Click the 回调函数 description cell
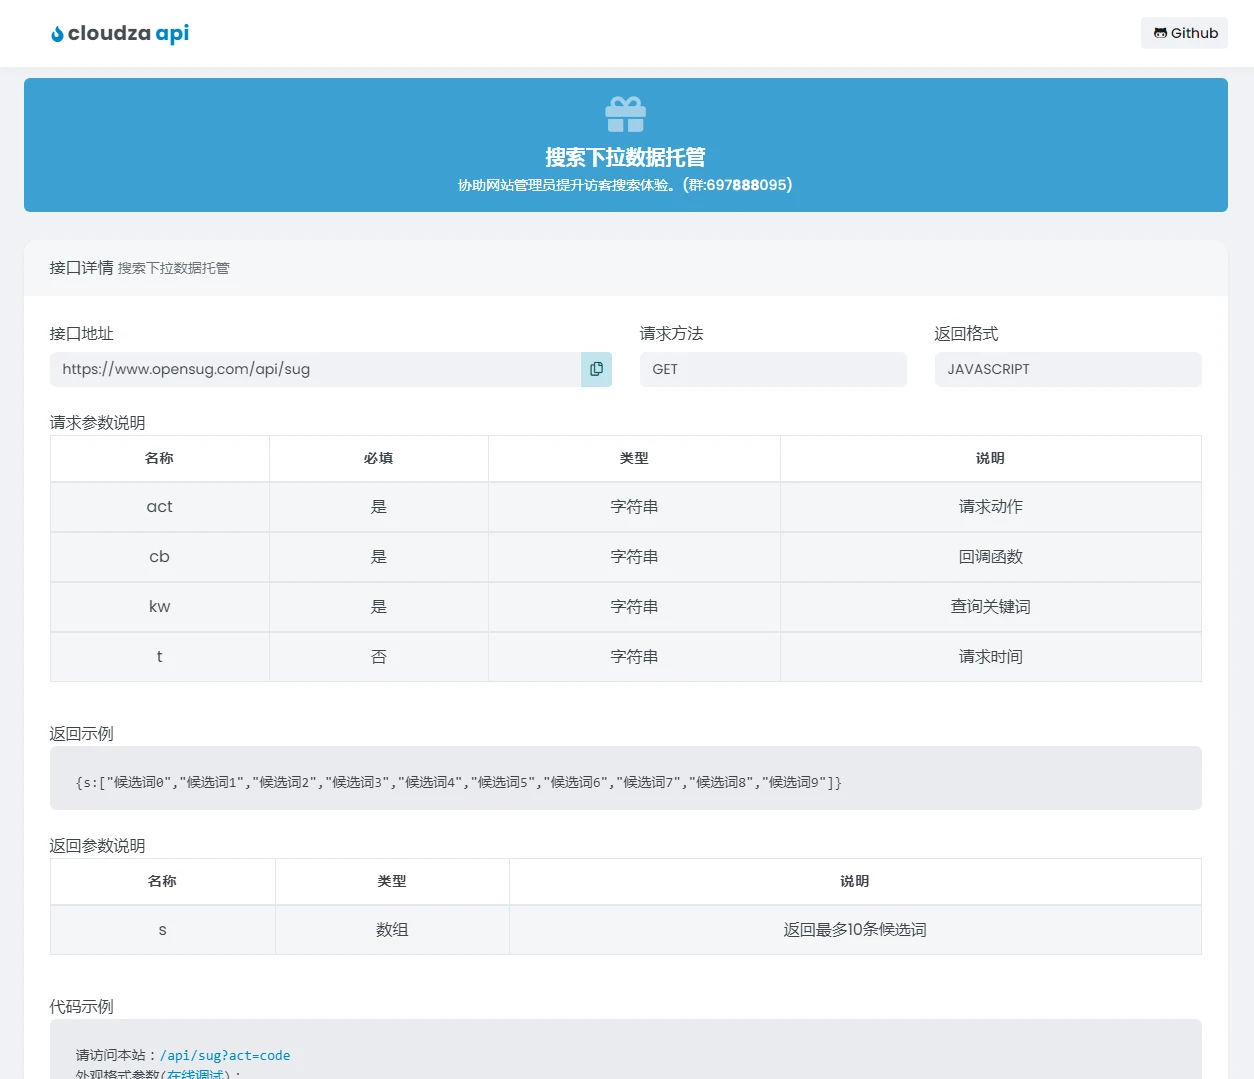This screenshot has height=1079, width=1254. tap(990, 557)
